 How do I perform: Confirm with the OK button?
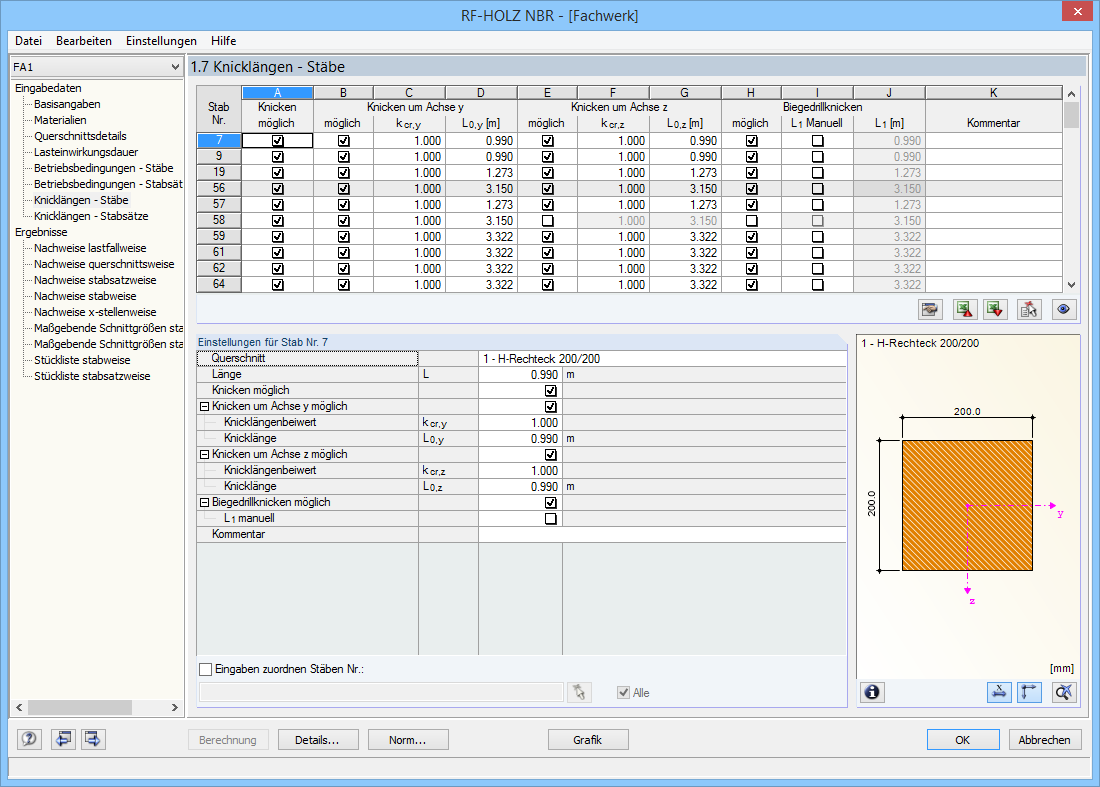click(x=963, y=739)
